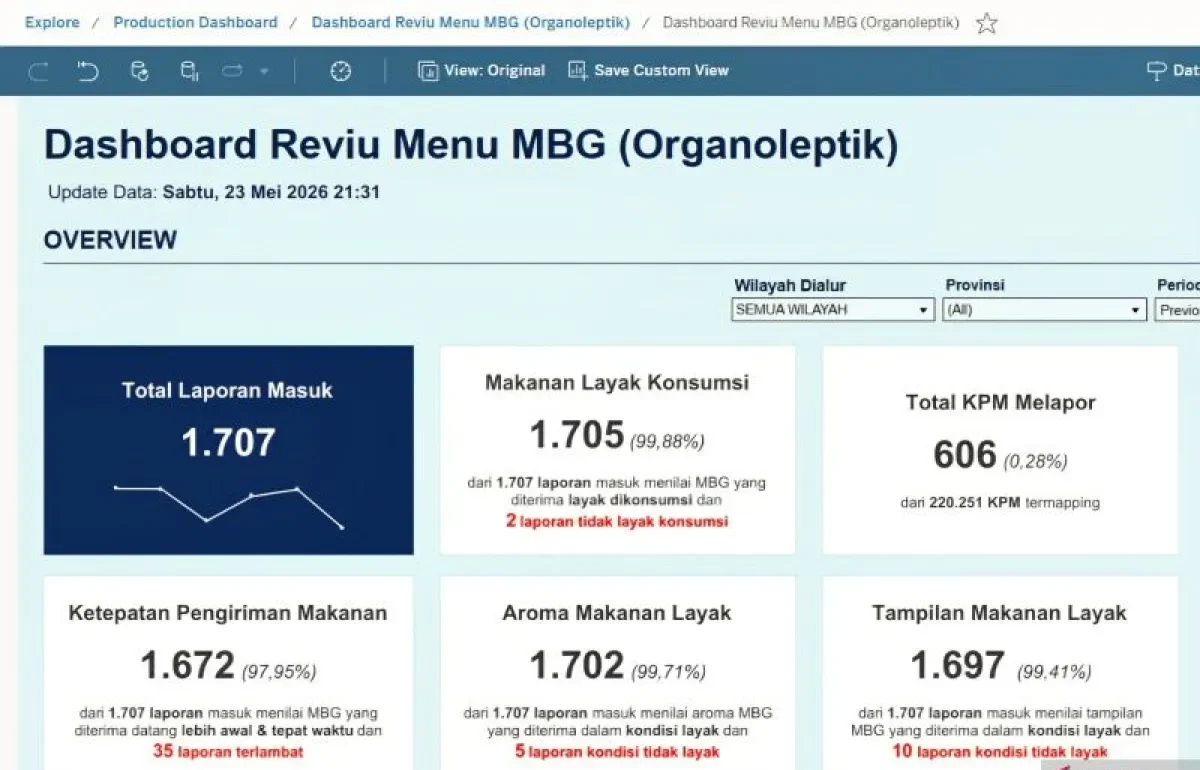Click '10 laporan kondisi tidak layak' text
The image size is (1200, 770).
[1000, 751]
